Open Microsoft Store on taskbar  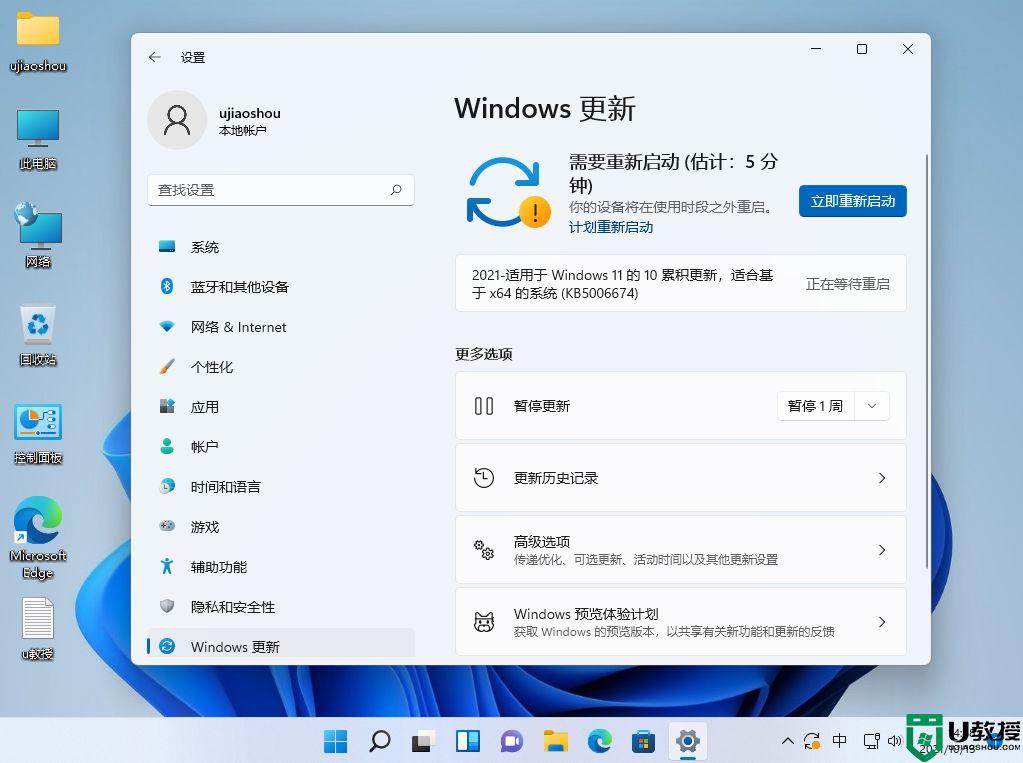point(643,741)
